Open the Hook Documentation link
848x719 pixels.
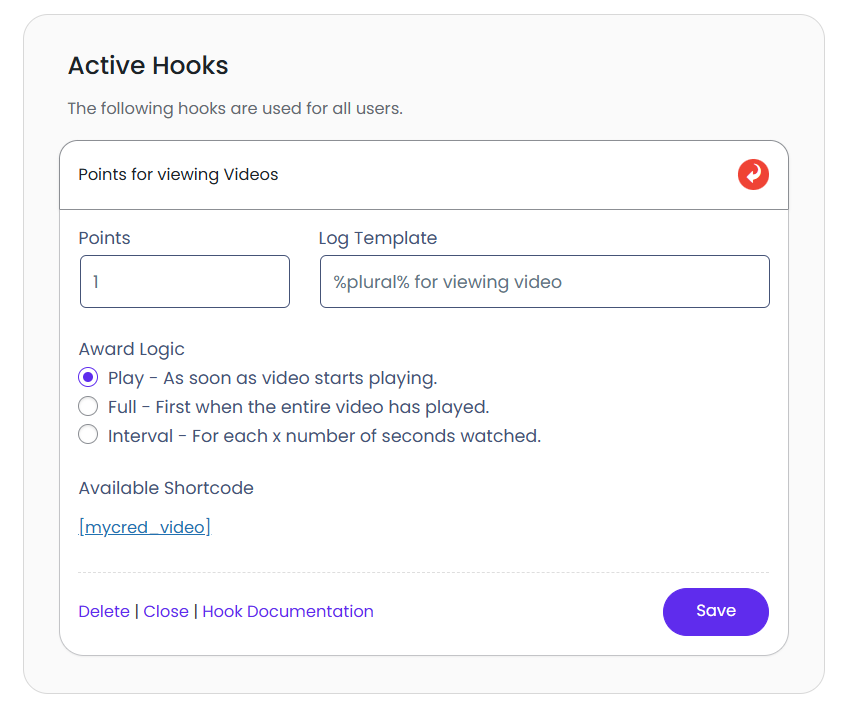288,611
